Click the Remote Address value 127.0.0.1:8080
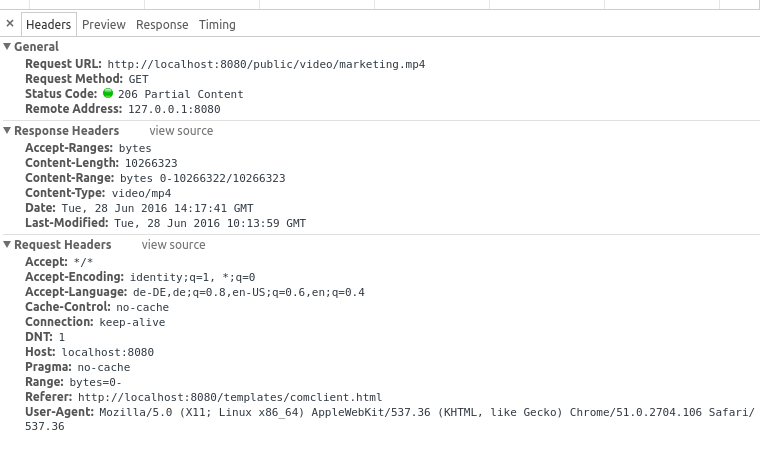The width and height of the screenshot is (760, 469). (174, 109)
